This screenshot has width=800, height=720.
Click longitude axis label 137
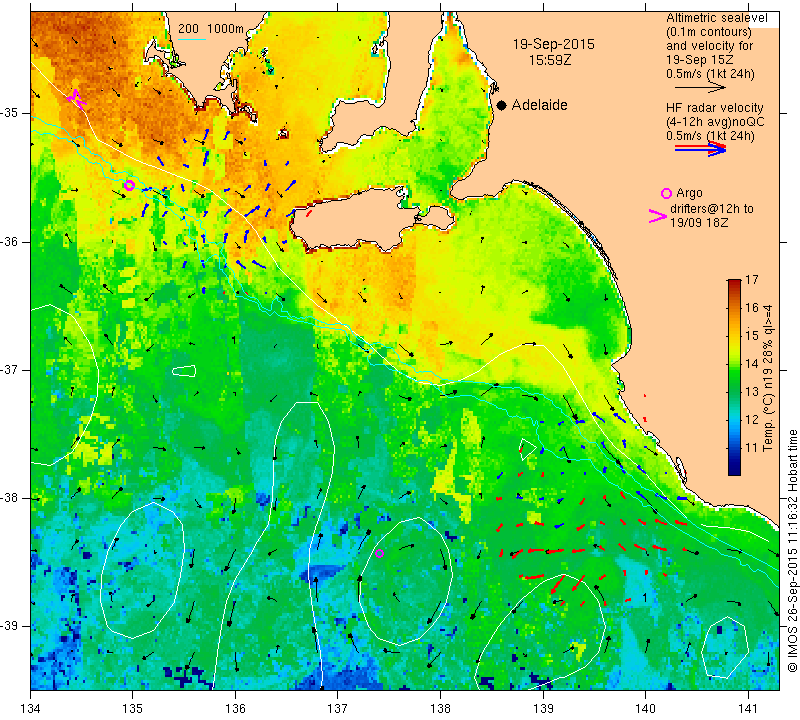coord(338,709)
